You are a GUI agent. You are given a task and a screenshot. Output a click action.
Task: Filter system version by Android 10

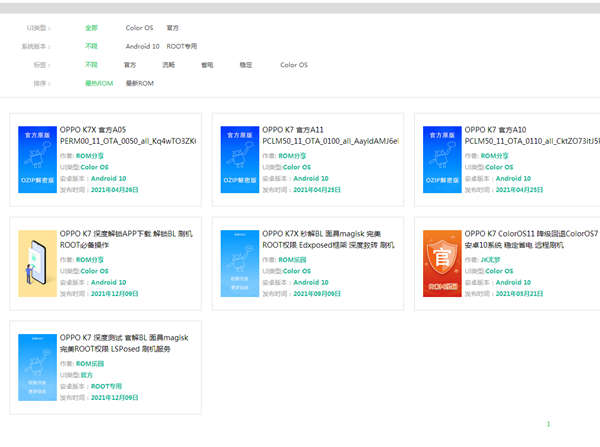(142, 46)
